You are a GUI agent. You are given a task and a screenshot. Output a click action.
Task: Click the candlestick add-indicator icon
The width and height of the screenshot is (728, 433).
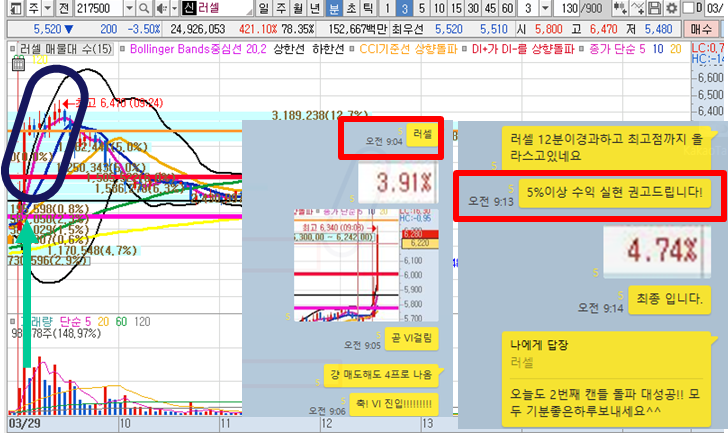(x=620, y=8)
